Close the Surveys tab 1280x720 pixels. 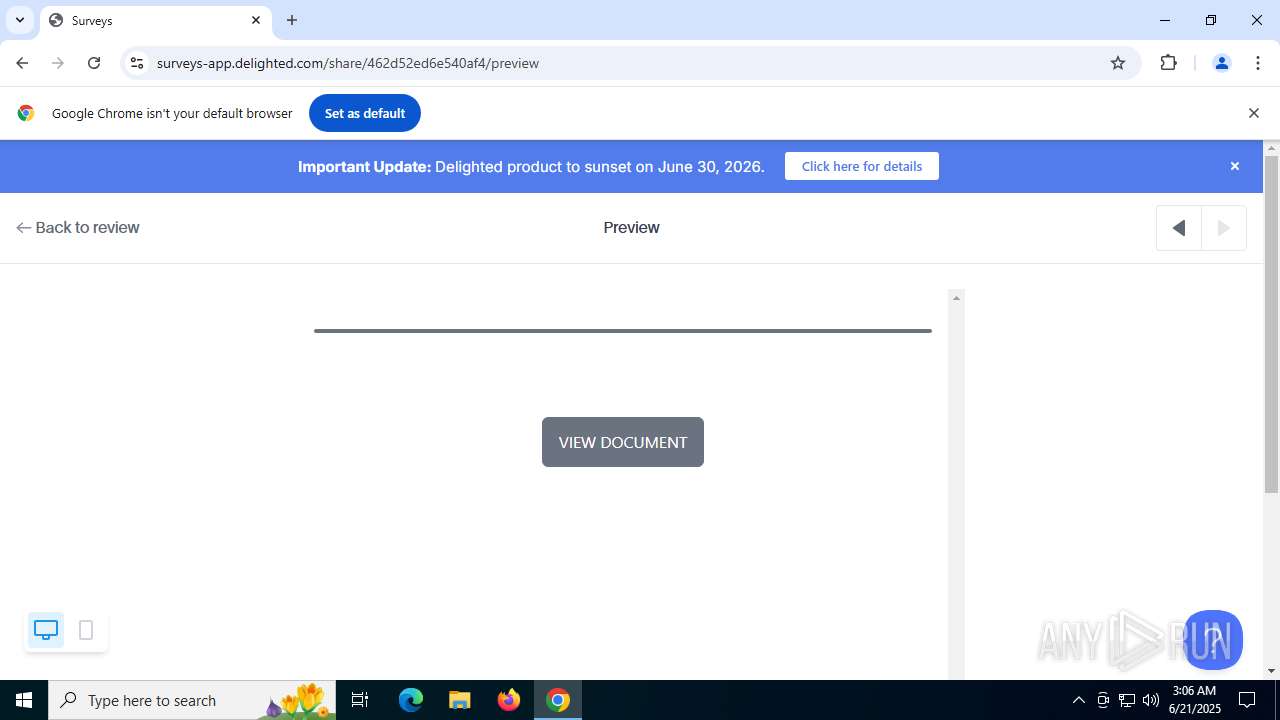[255, 20]
